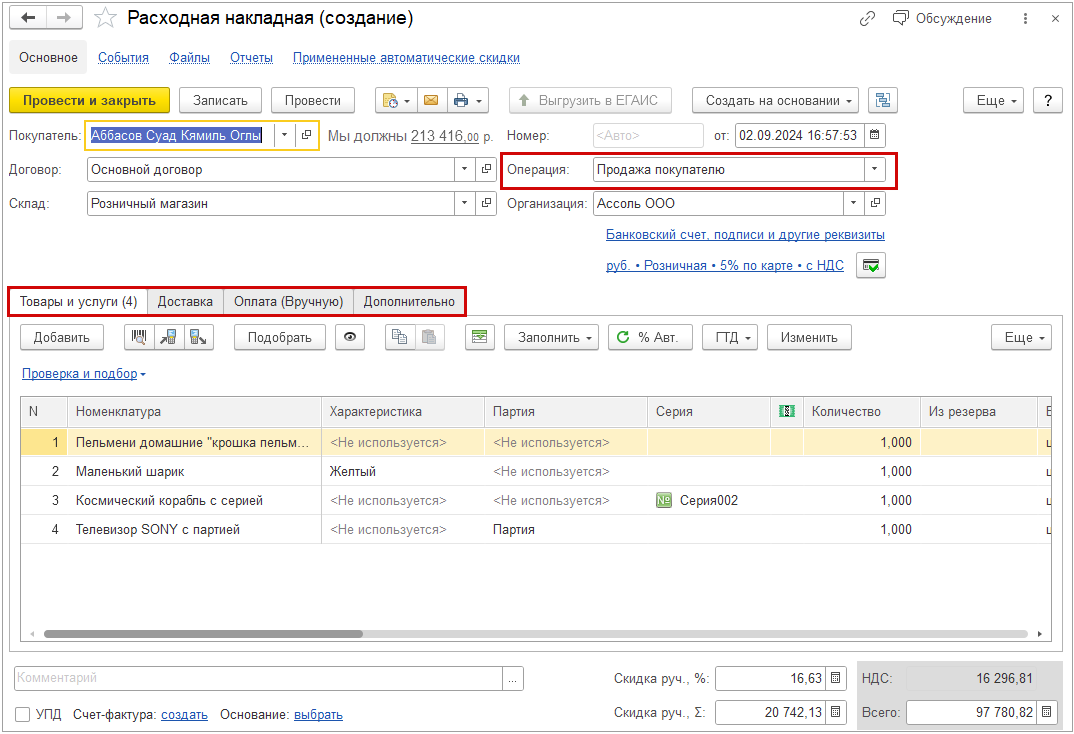Screen dimensions: 1074x734
Task: Open Примененные автоматические скидки section
Action: 406,58
